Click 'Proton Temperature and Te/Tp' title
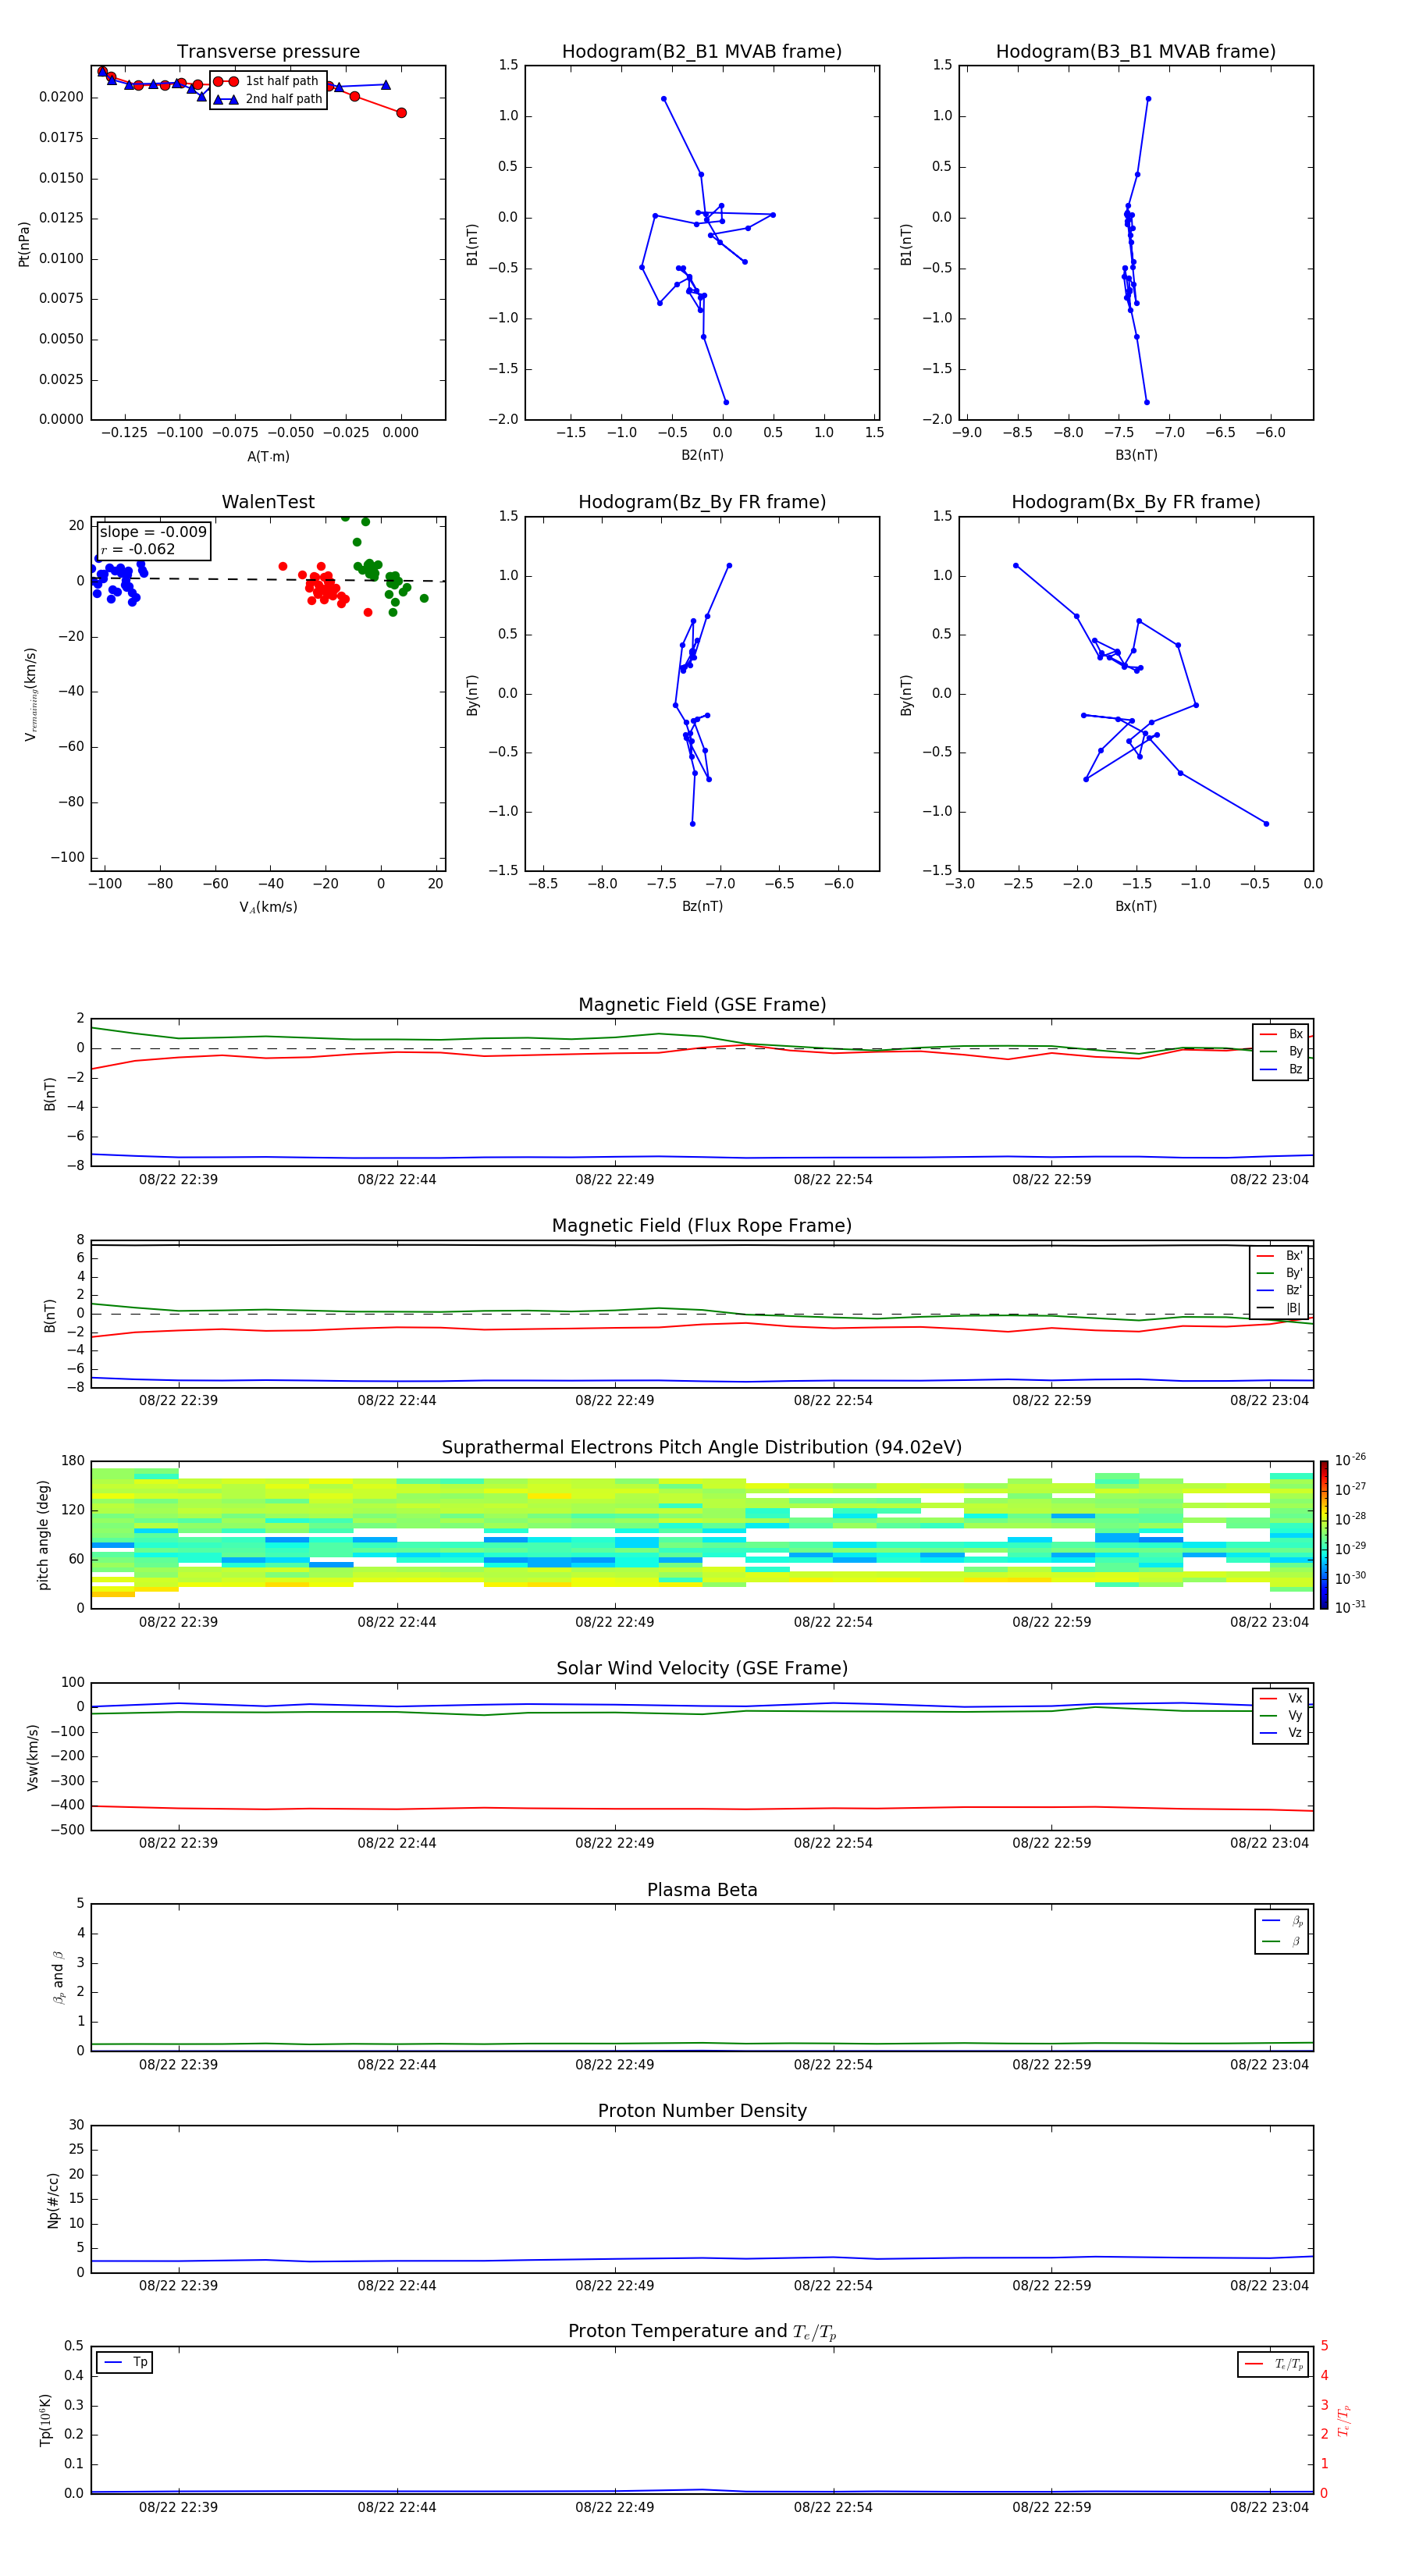1405x2576 pixels. click(x=702, y=2332)
